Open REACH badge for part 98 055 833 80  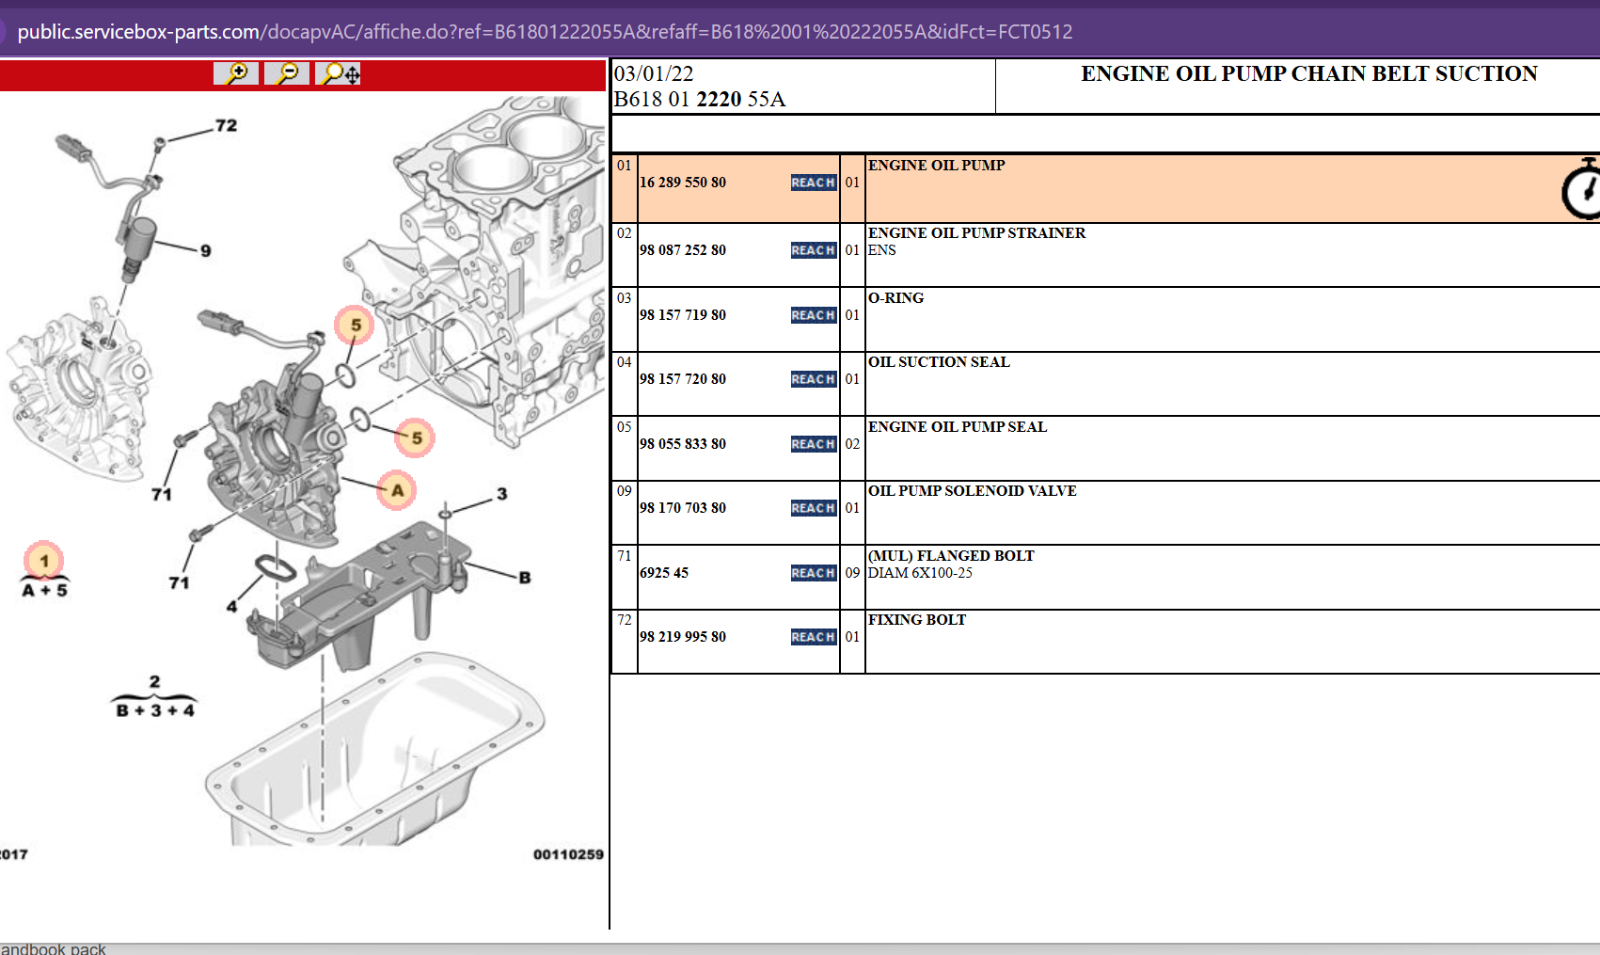click(x=813, y=444)
